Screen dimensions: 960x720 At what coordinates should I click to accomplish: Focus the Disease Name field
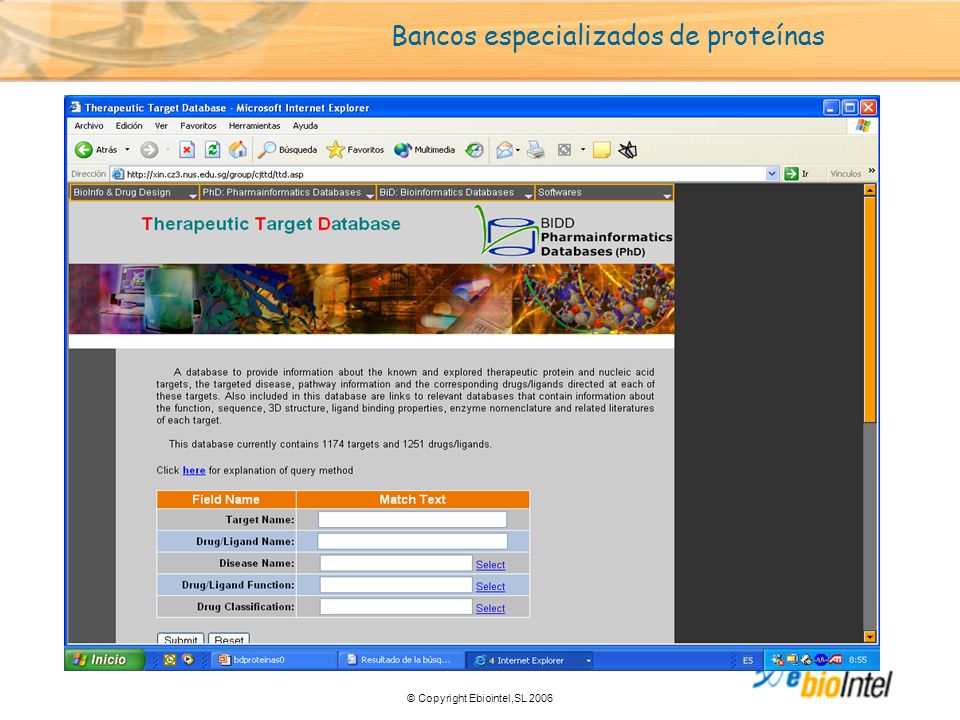tap(396, 563)
